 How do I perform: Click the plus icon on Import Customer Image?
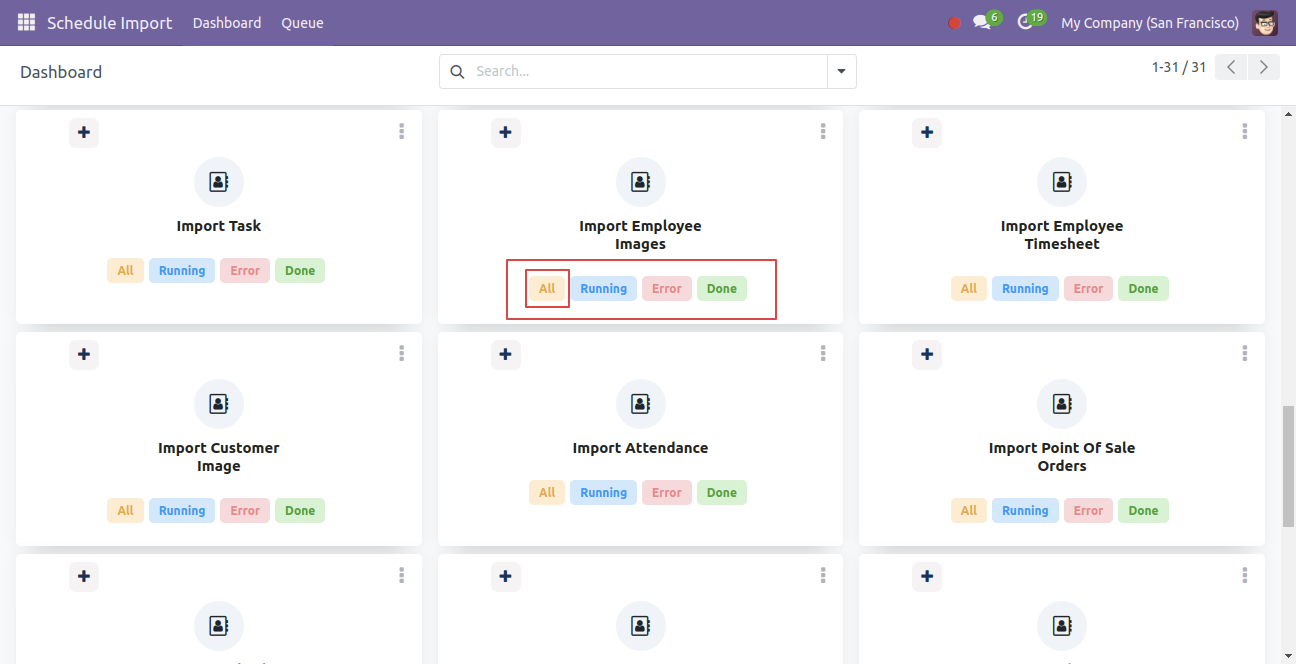(x=84, y=354)
